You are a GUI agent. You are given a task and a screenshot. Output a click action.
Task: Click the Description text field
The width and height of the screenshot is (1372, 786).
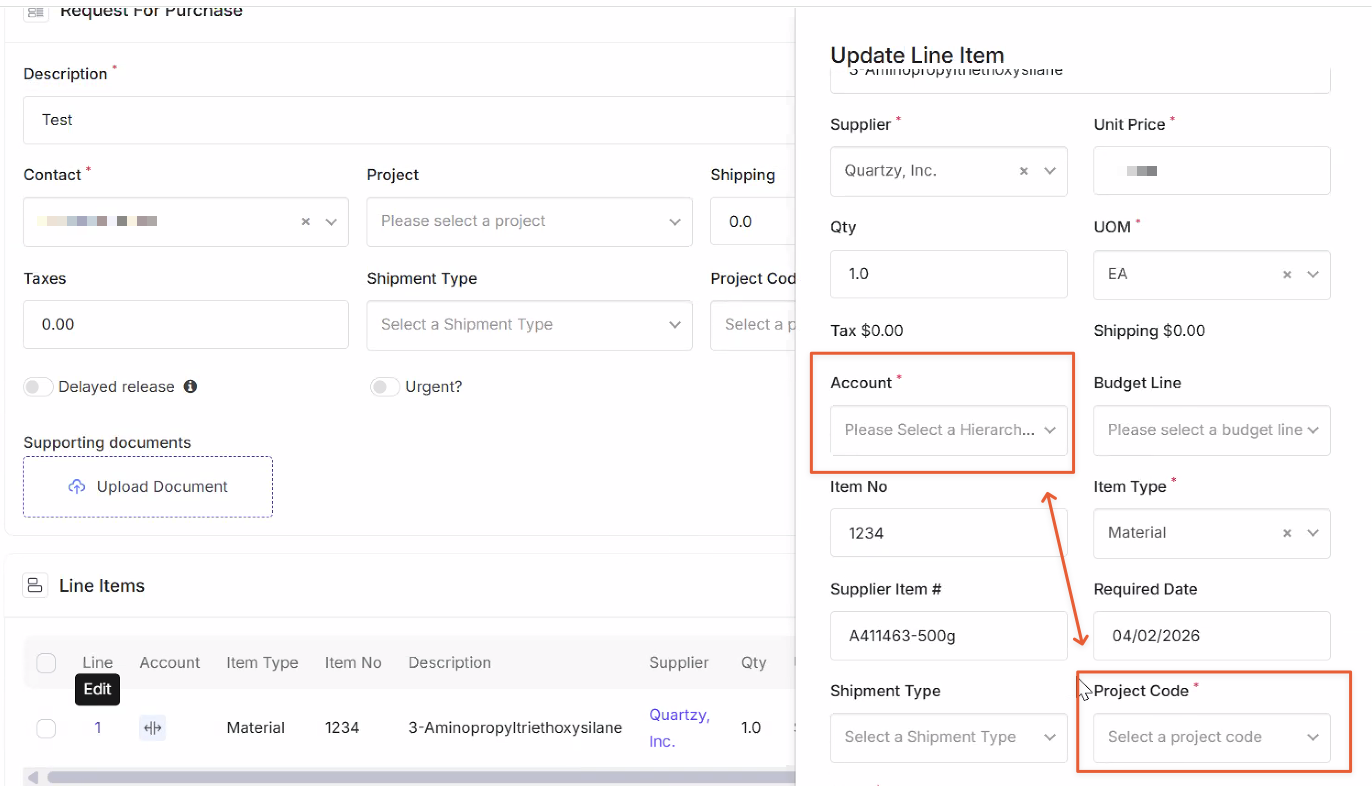pos(409,120)
